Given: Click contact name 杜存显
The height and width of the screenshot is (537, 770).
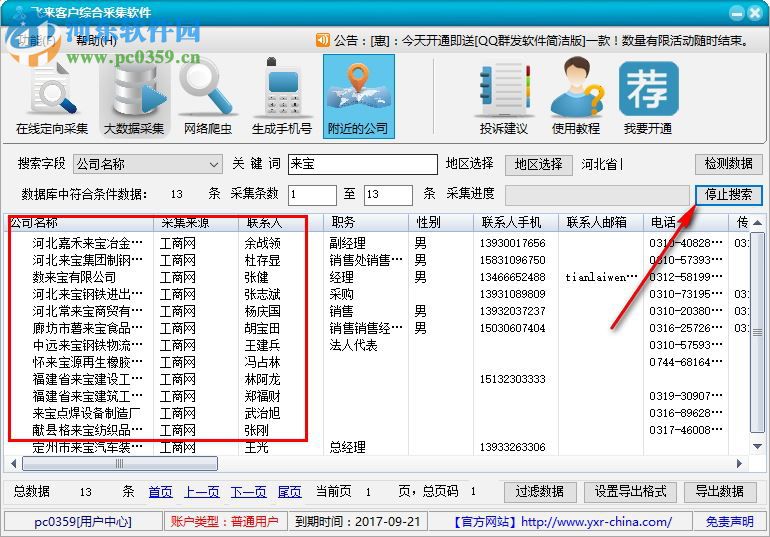Looking at the screenshot, I should [x=262, y=260].
